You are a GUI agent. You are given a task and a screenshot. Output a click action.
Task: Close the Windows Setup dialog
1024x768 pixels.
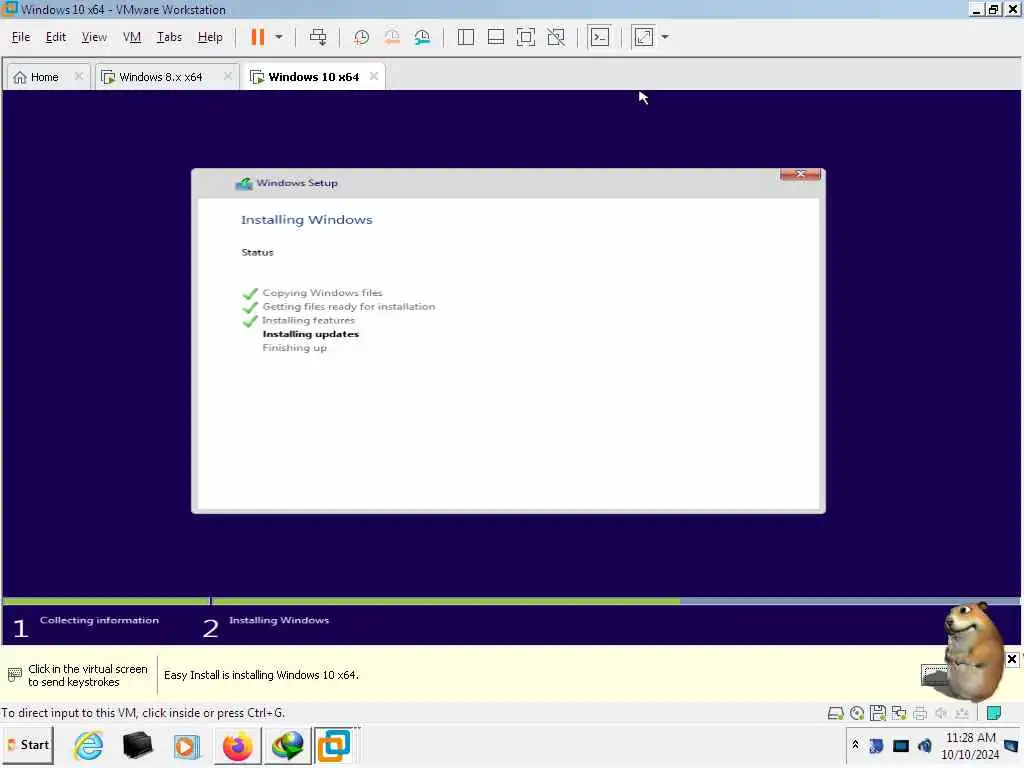click(800, 174)
